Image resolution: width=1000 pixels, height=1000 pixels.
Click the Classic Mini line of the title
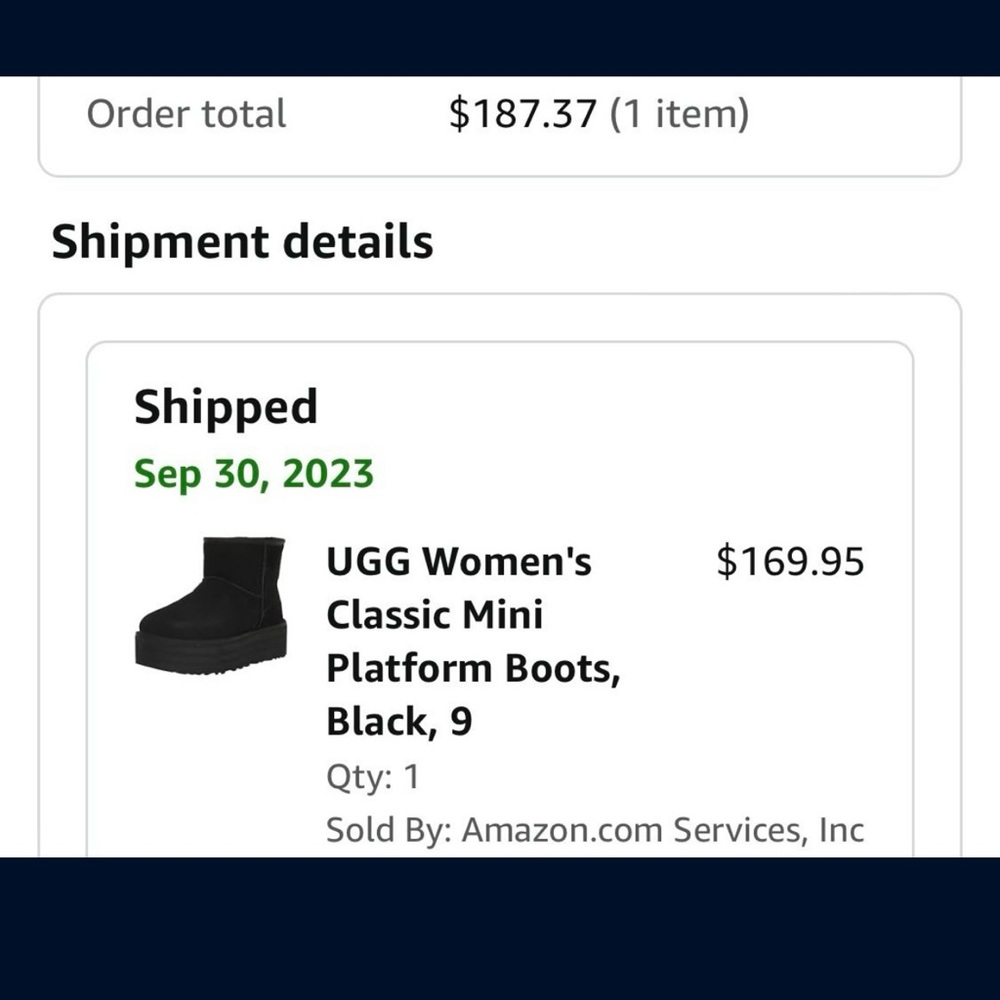(434, 614)
